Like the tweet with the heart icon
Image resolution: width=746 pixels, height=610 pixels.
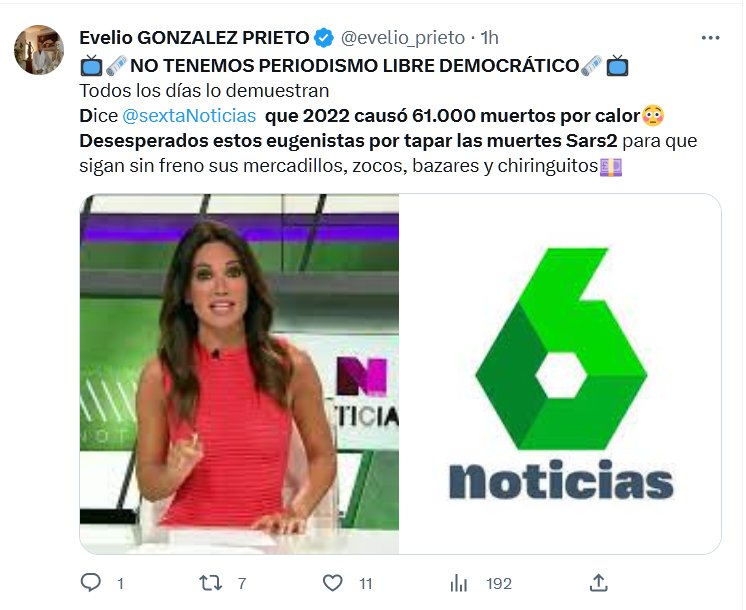coord(333,583)
